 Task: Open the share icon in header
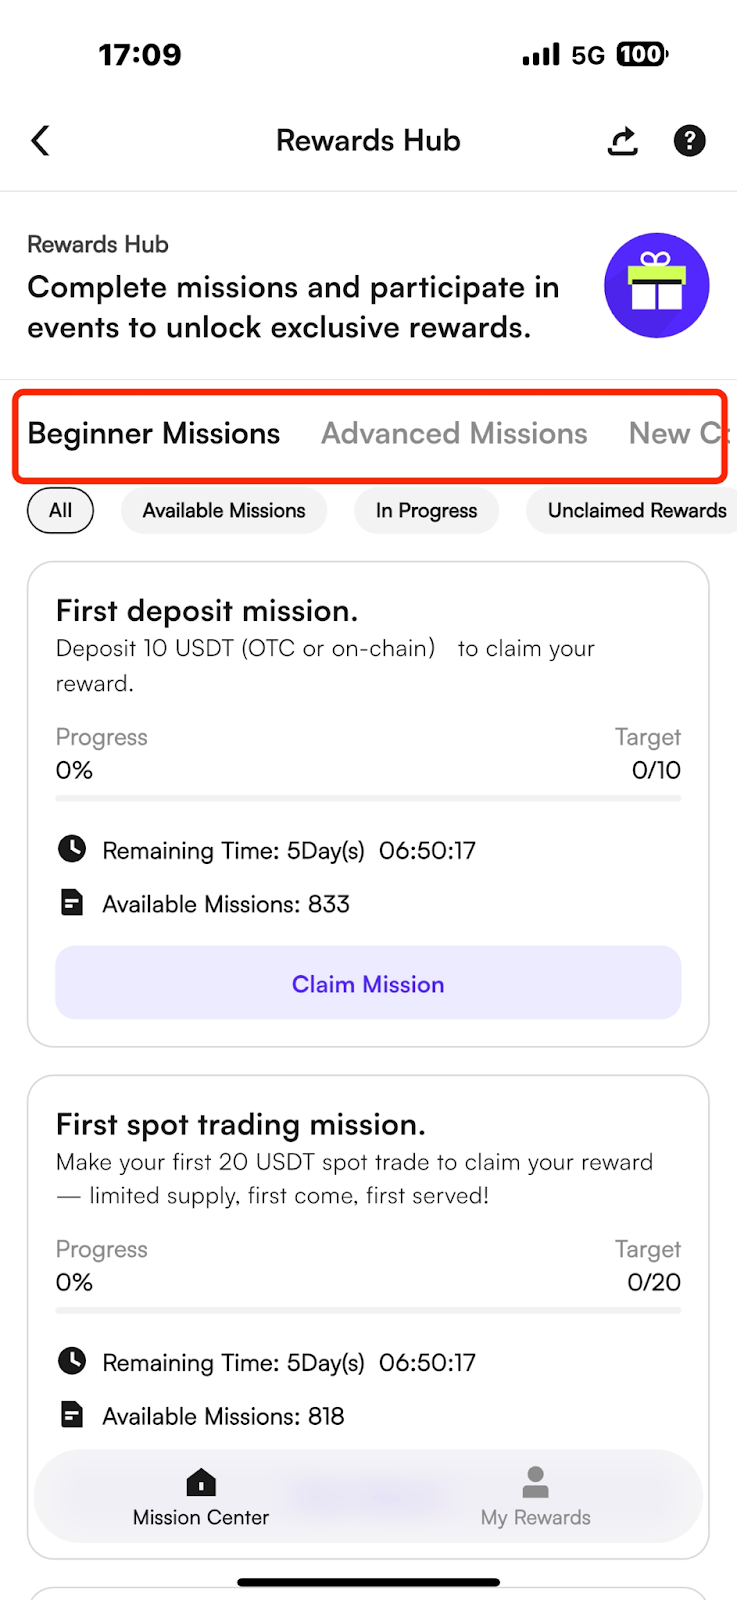coord(623,141)
